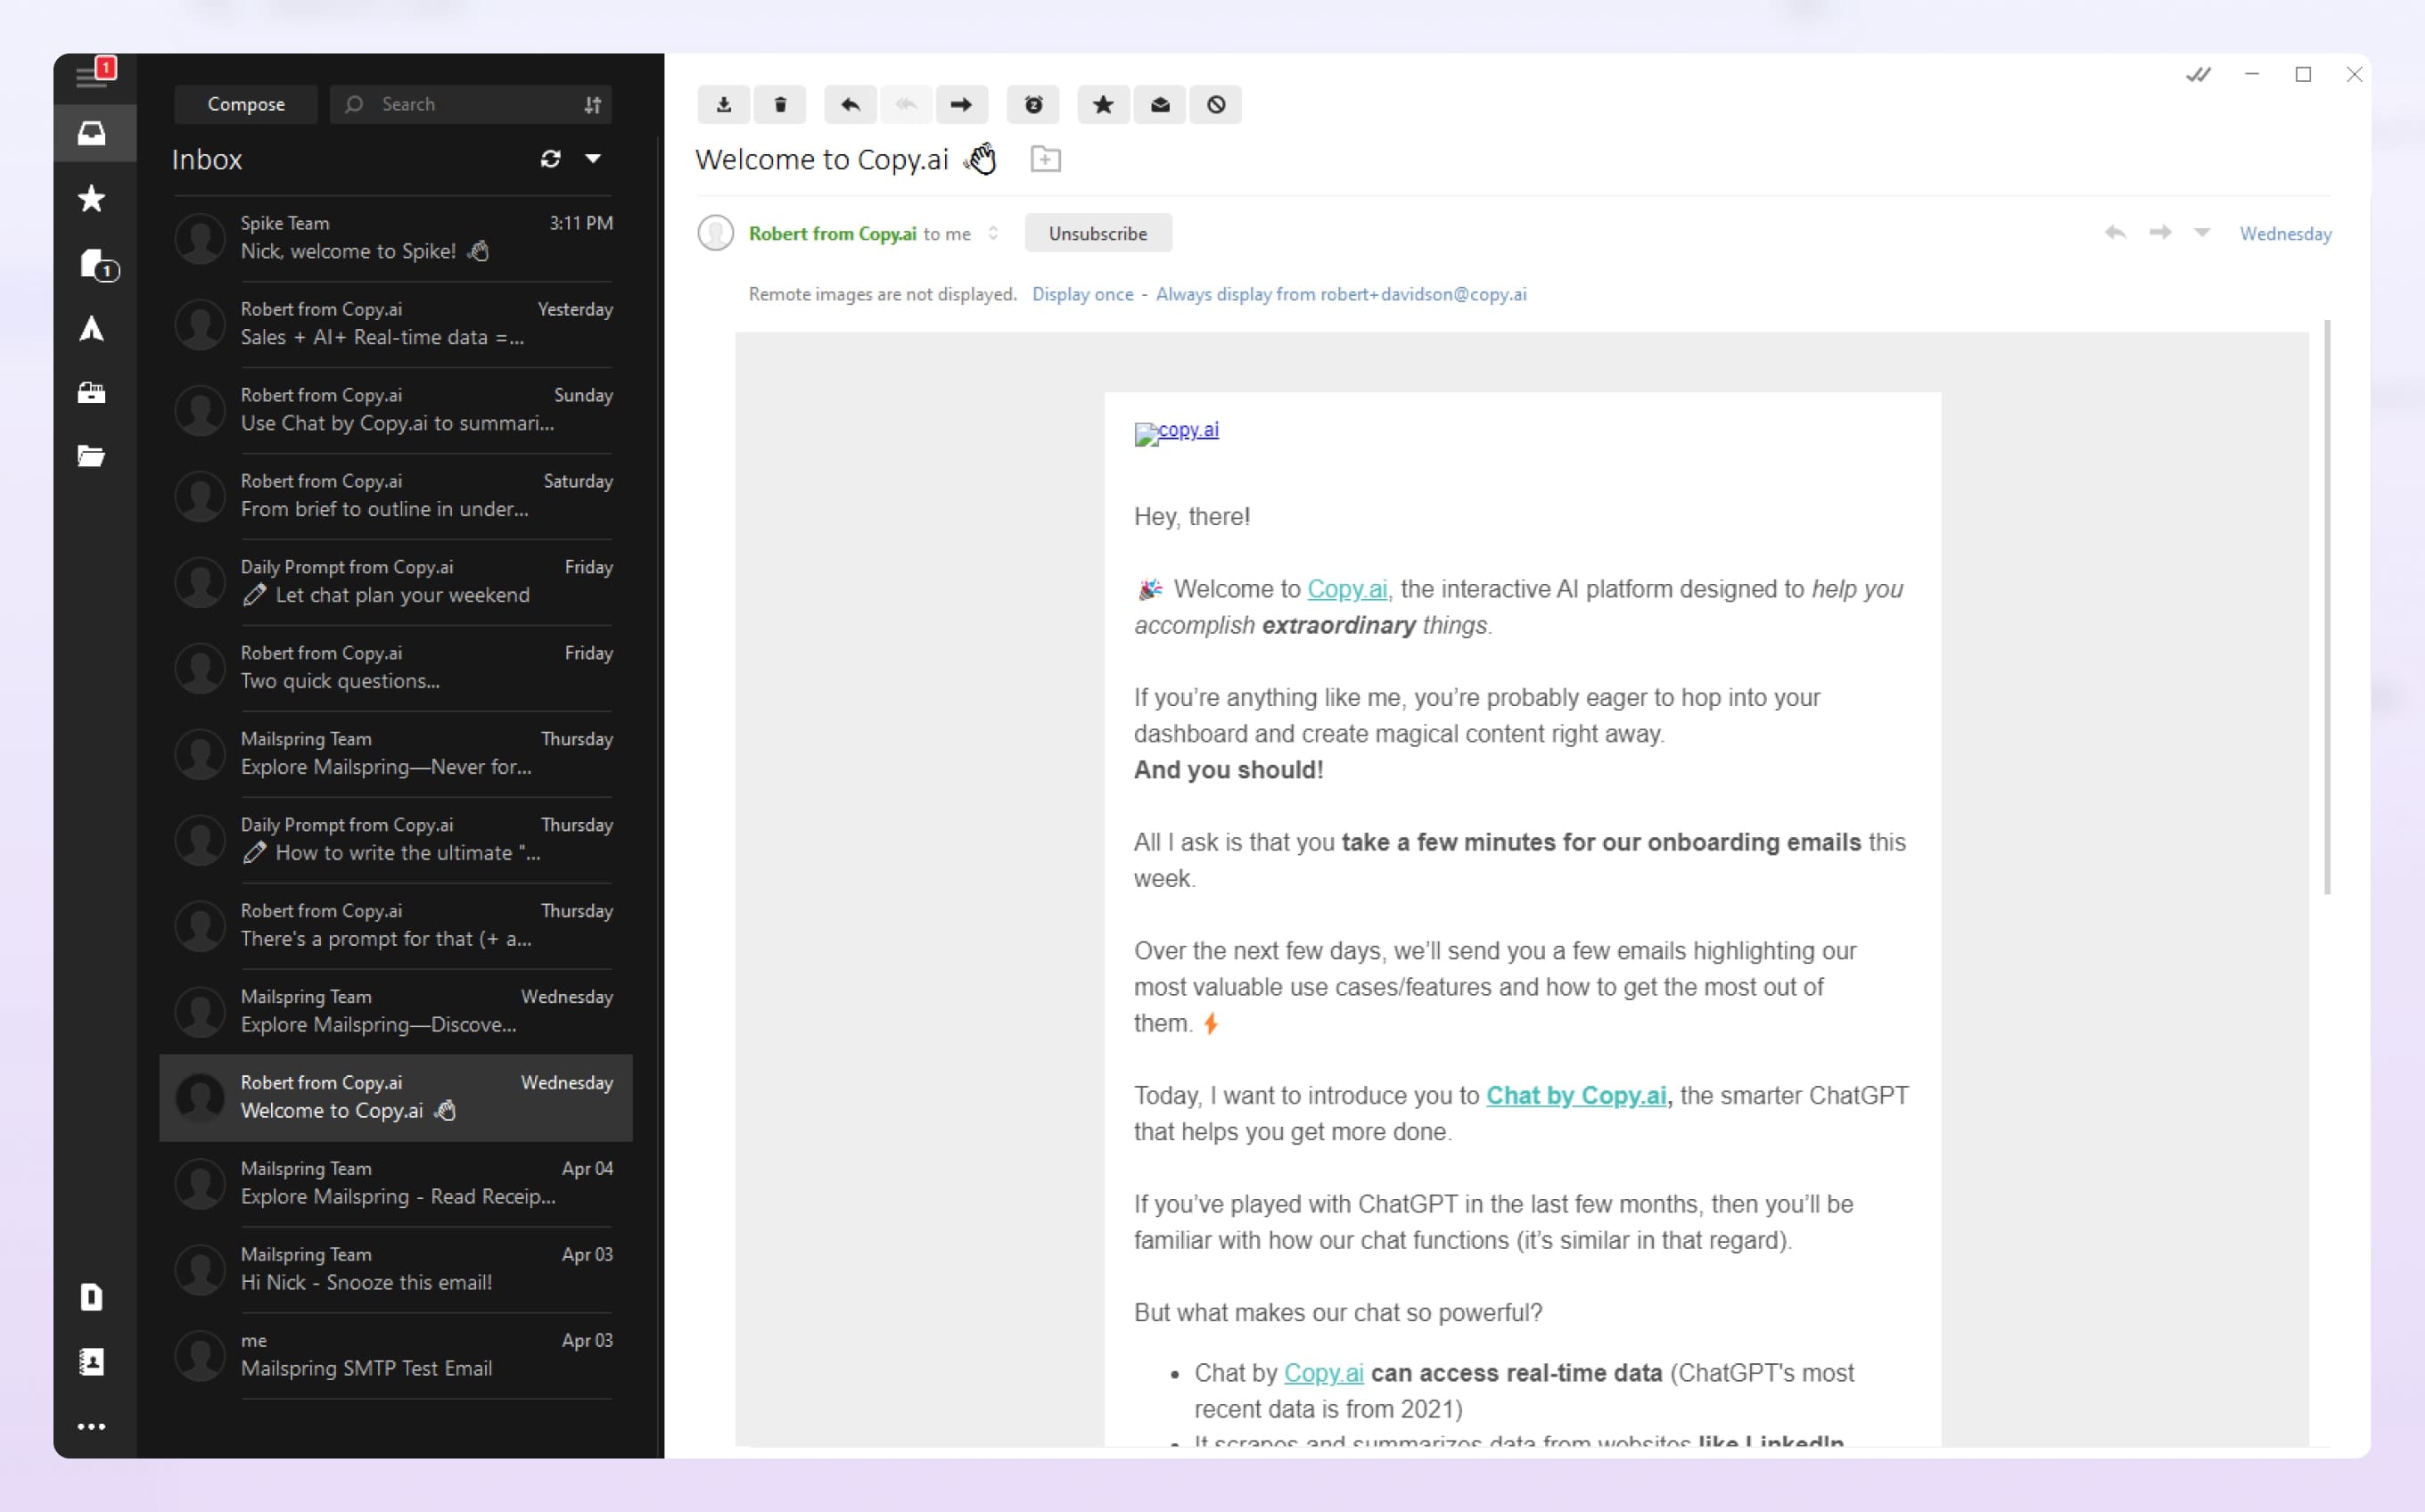Refresh the Inbox
The width and height of the screenshot is (2425, 1512).
[x=551, y=158]
